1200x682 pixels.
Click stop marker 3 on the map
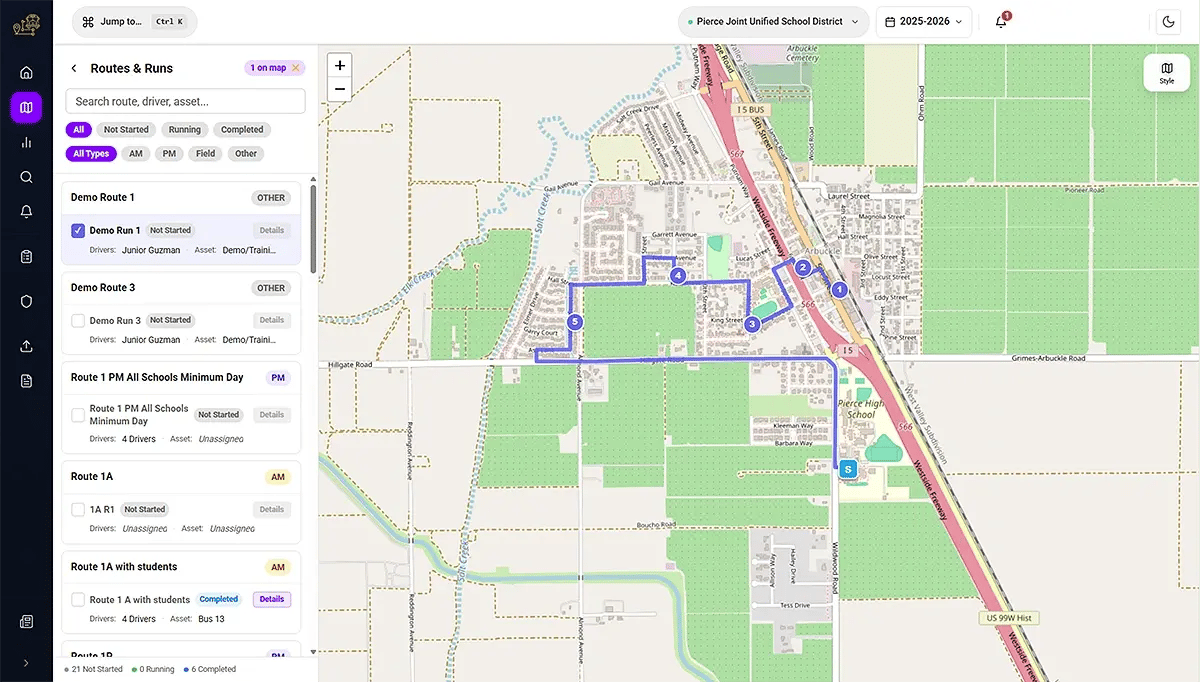click(x=752, y=324)
